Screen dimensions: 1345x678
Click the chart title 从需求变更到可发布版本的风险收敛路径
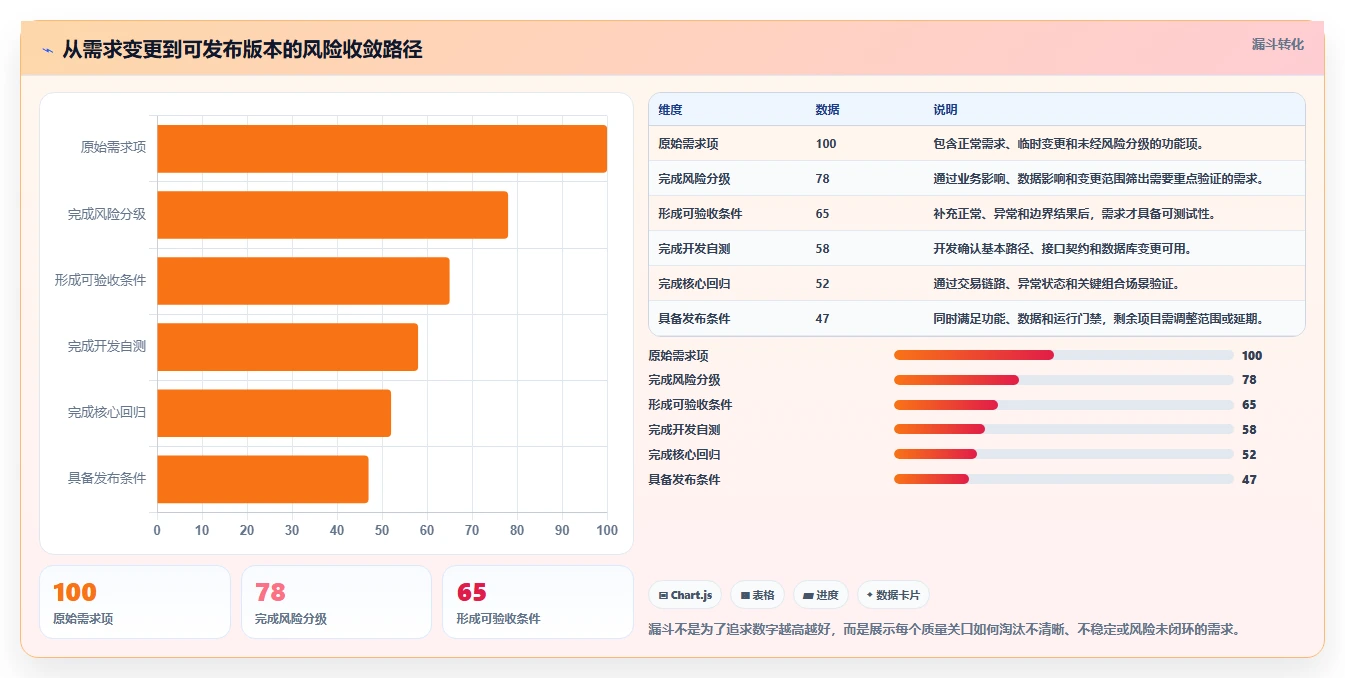[242, 50]
